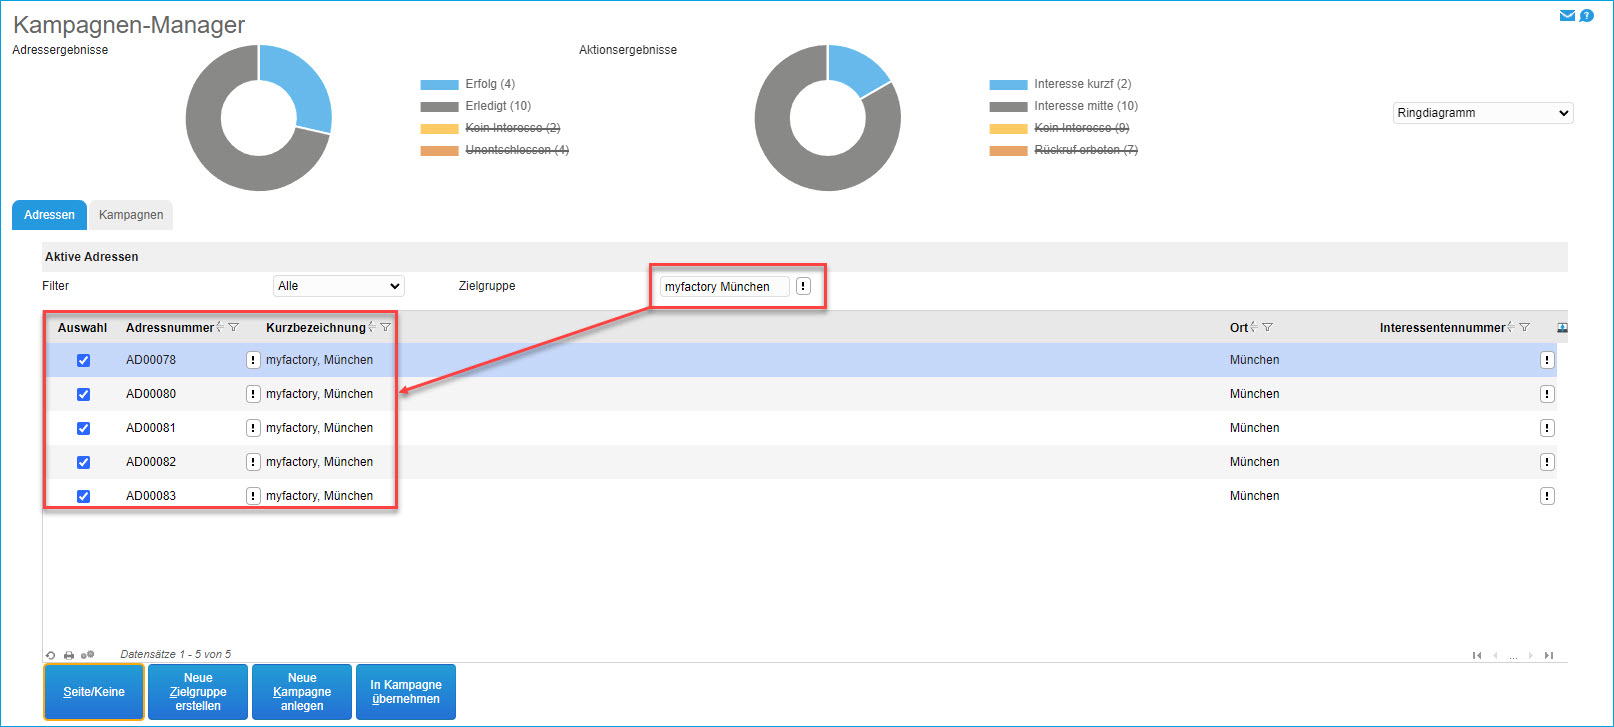Toggle the checkbox for address AD00083
The width and height of the screenshot is (1614, 727).
[x=84, y=496]
